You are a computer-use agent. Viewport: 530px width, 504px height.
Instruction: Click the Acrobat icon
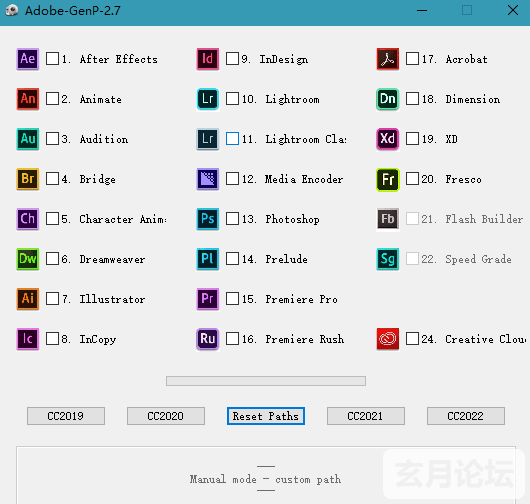click(x=388, y=59)
